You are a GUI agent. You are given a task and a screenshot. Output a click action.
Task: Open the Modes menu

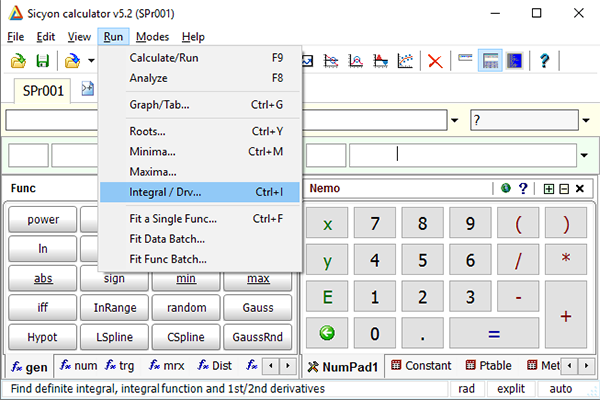coord(152,37)
